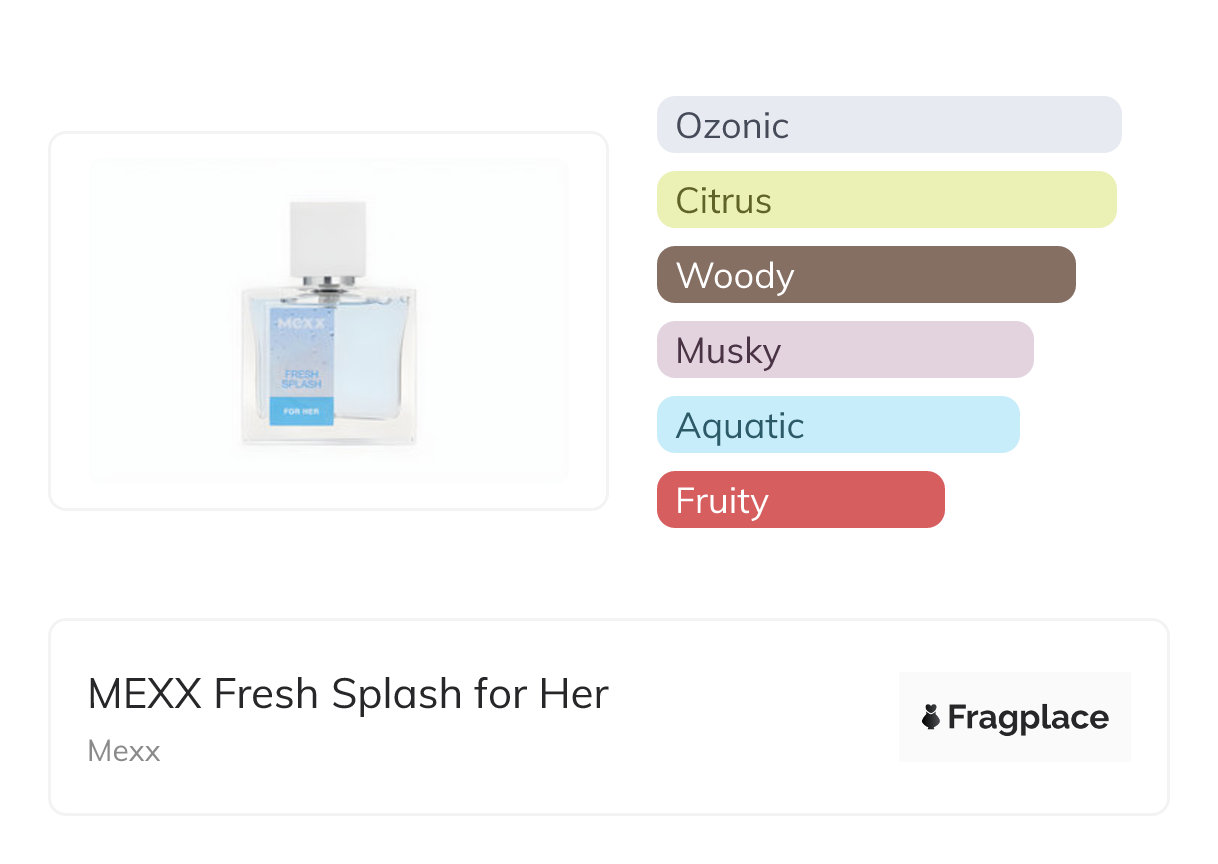Image resolution: width=1218 pixels, height=864 pixels.
Task: Click the Aquatic label text
Action: (x=740, y=425)
